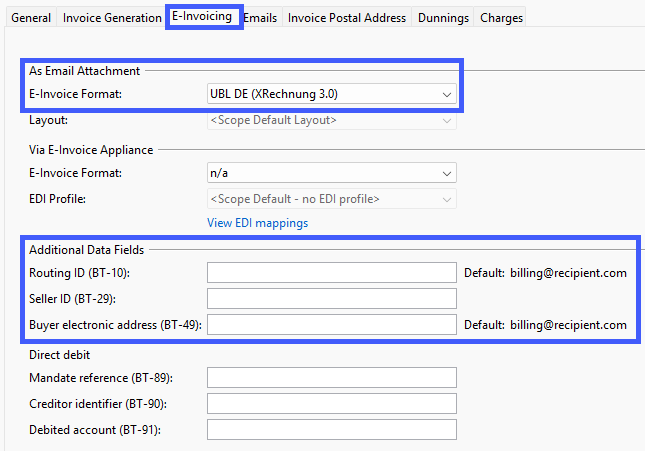Viewport: 645px width, 451px height.
Task: Focus the Routing ID (BT-10) field
Action: click(331, 273)
